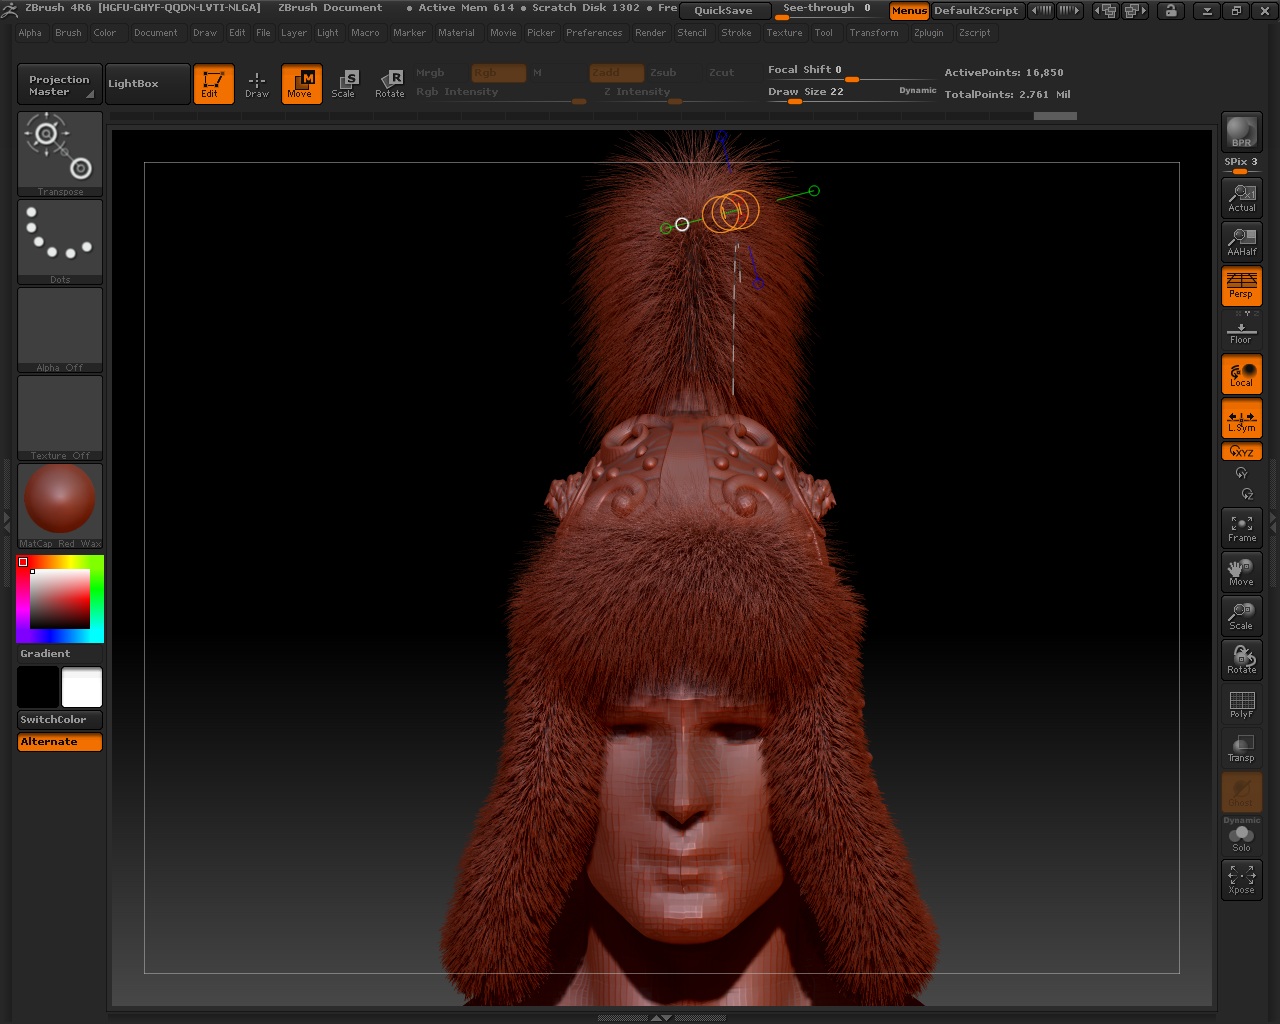Open the Tool menu

pos(823,33)
